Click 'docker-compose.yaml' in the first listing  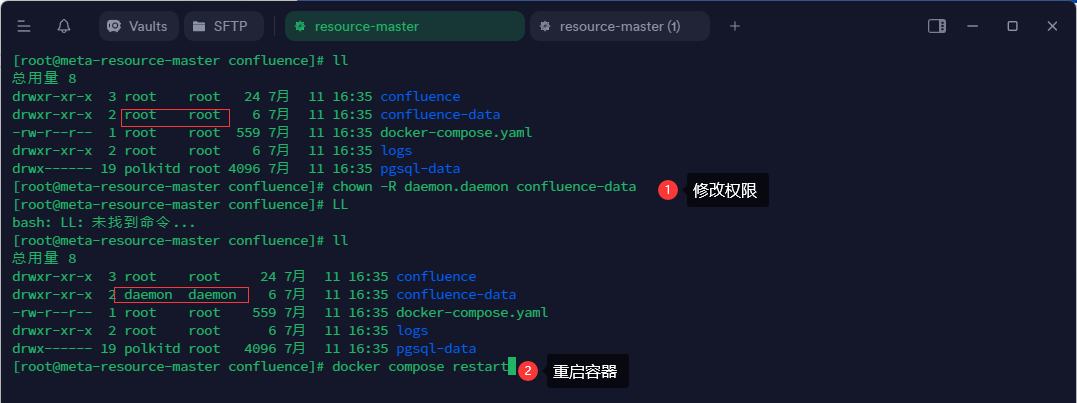click(x=456, y=133)
